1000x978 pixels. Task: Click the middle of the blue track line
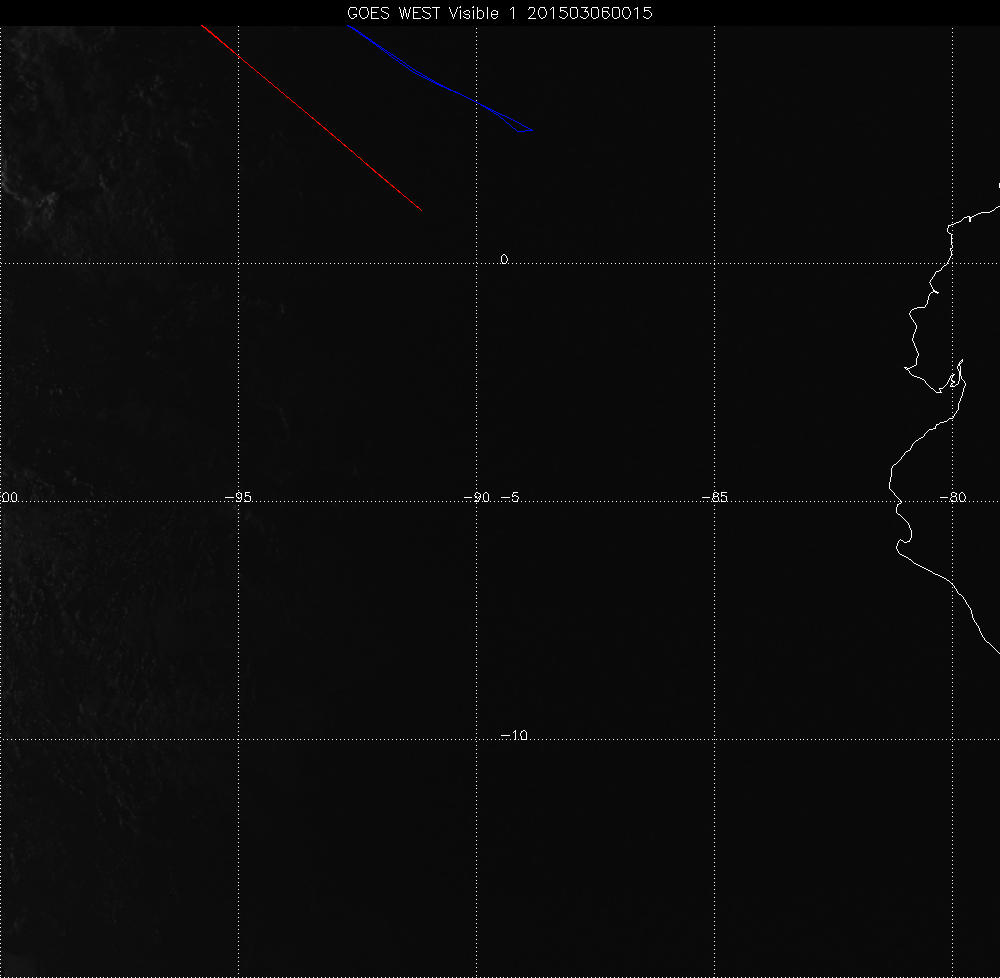[x=440, y=82]
